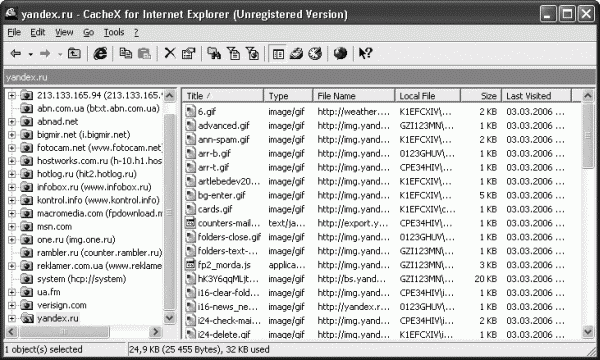Select system (hcp://system) tree item
The width and height of the screenshot is (600, 360).
[82, 279]
